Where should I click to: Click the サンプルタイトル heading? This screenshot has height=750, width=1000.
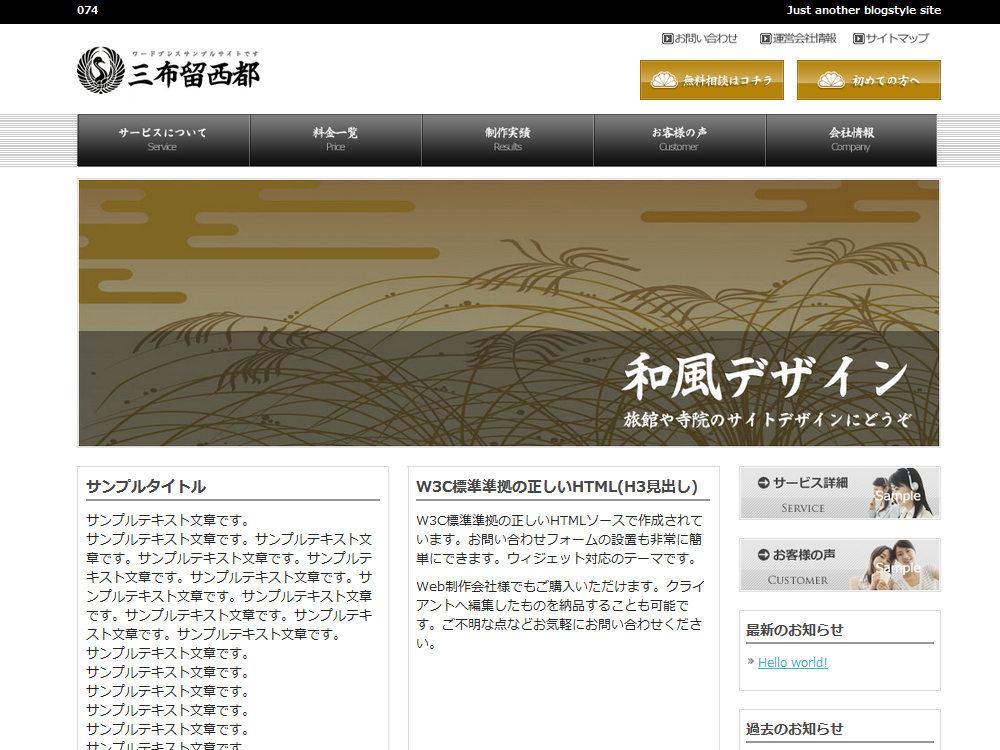click(x=146, y=487)
